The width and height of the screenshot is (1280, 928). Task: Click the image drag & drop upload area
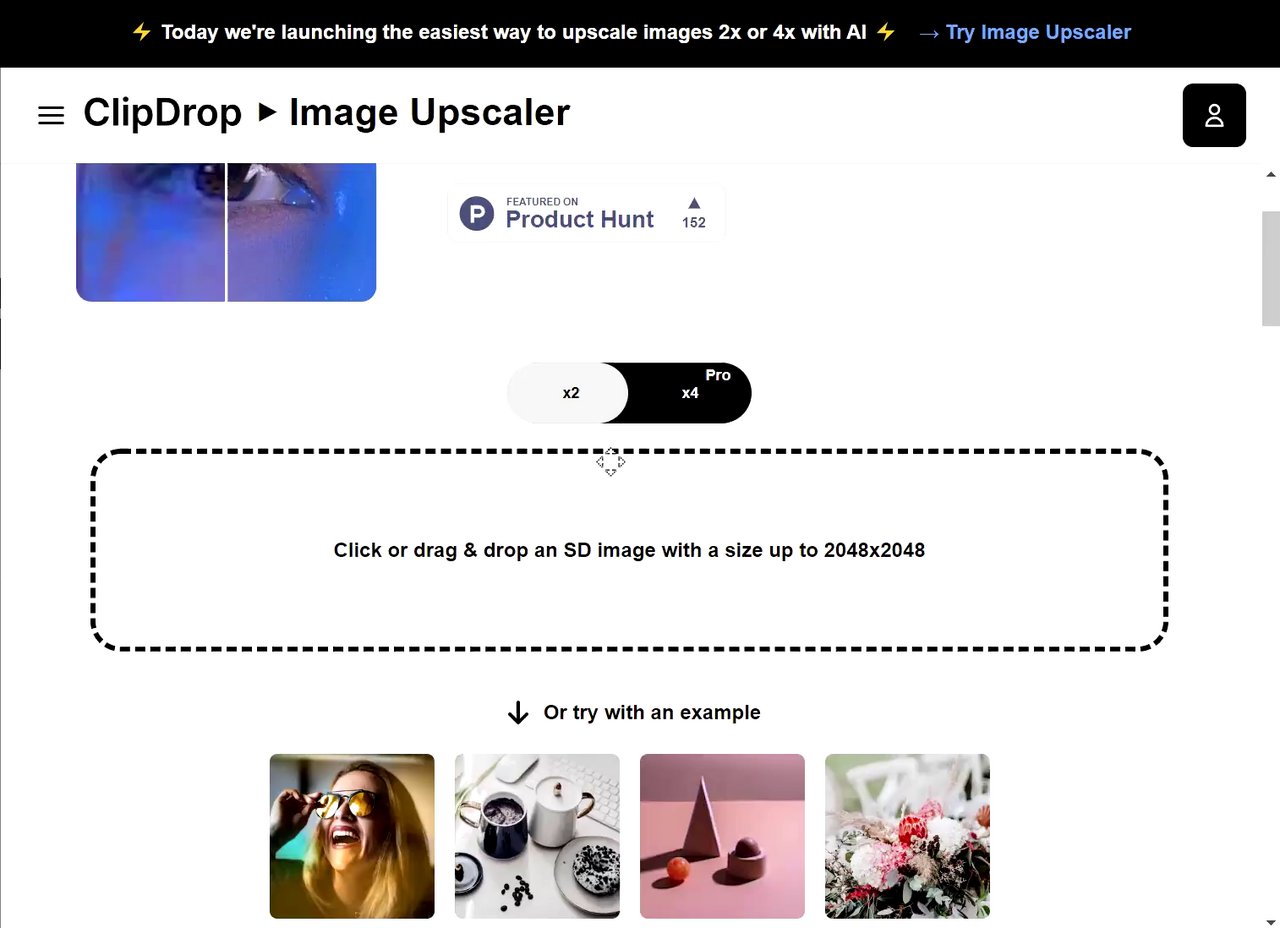pos(629,550)
